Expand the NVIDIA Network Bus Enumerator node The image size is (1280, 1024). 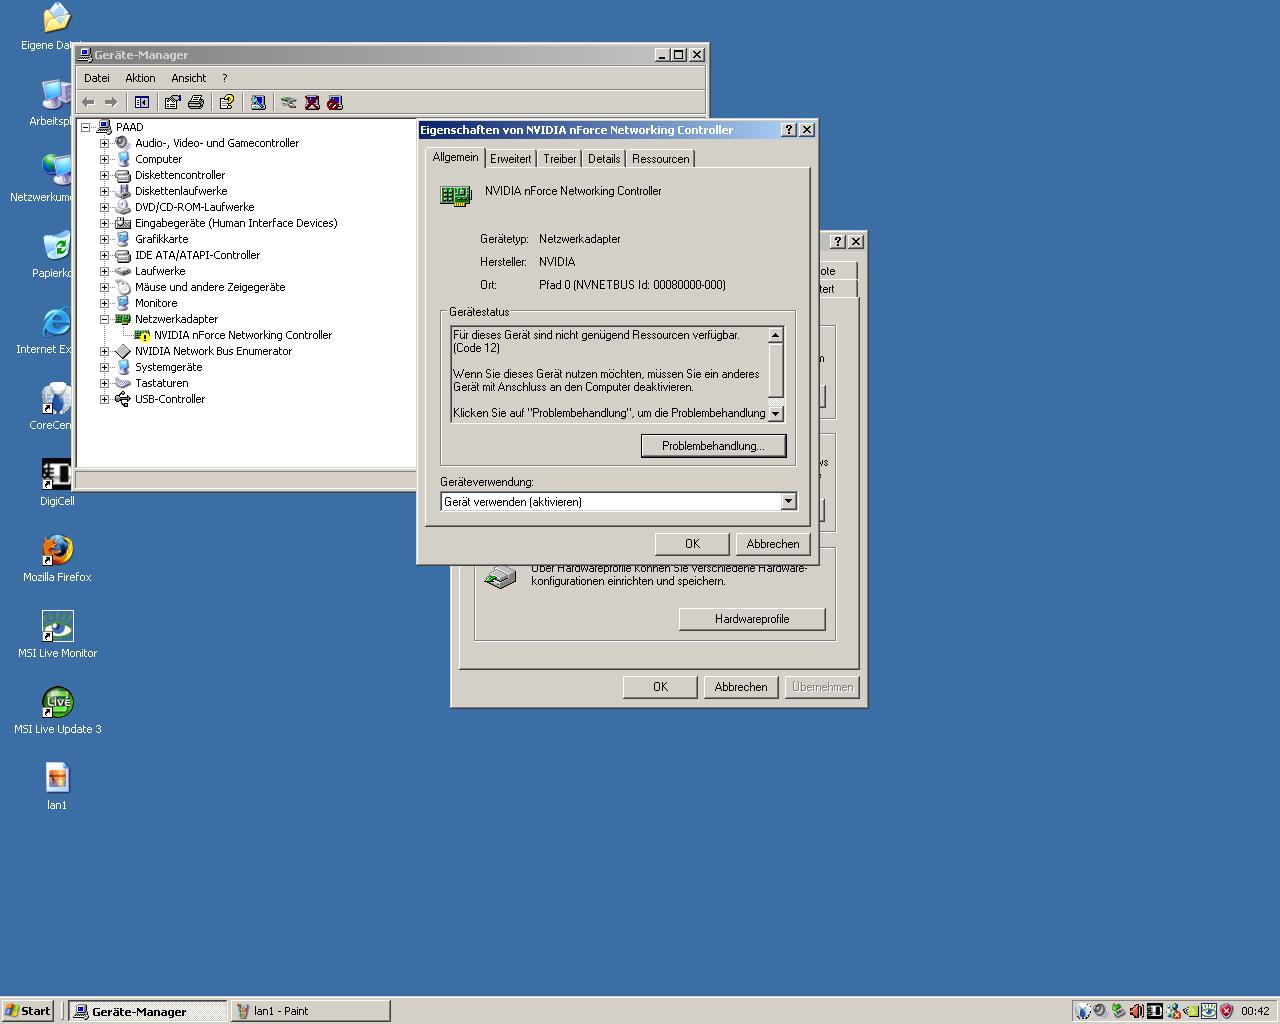coord(104,351)
